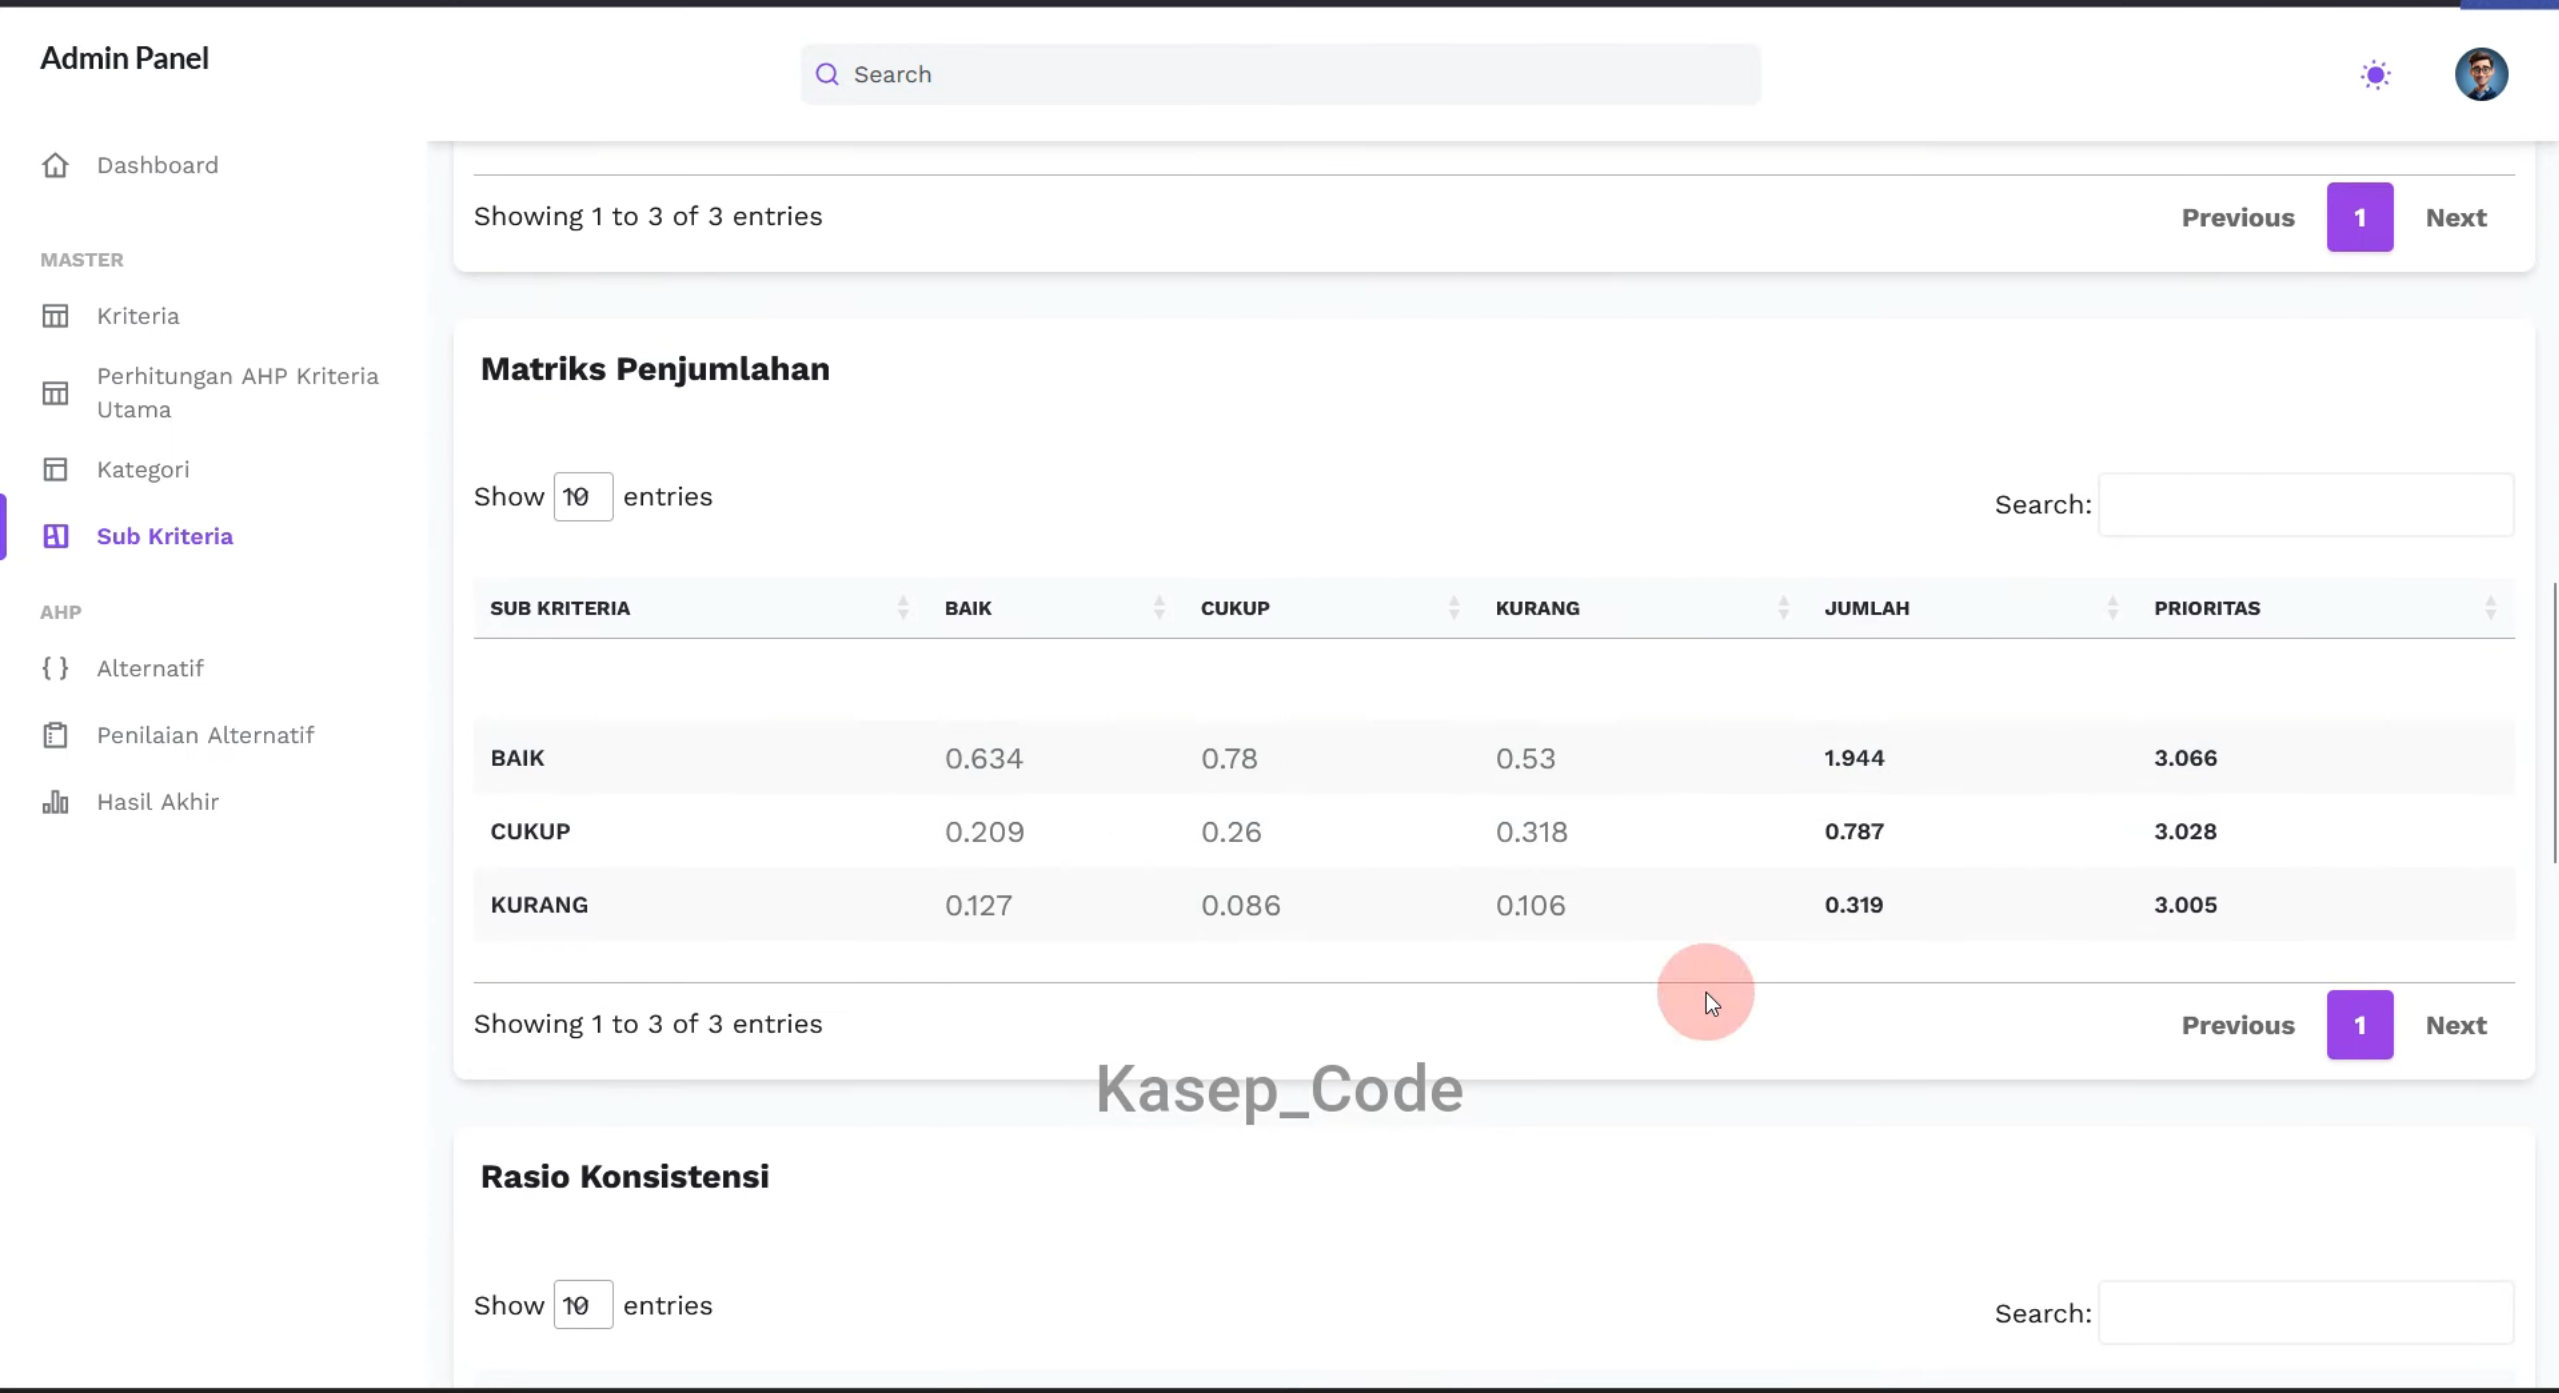Sort by BAIK column arrows

[1159, 608]
